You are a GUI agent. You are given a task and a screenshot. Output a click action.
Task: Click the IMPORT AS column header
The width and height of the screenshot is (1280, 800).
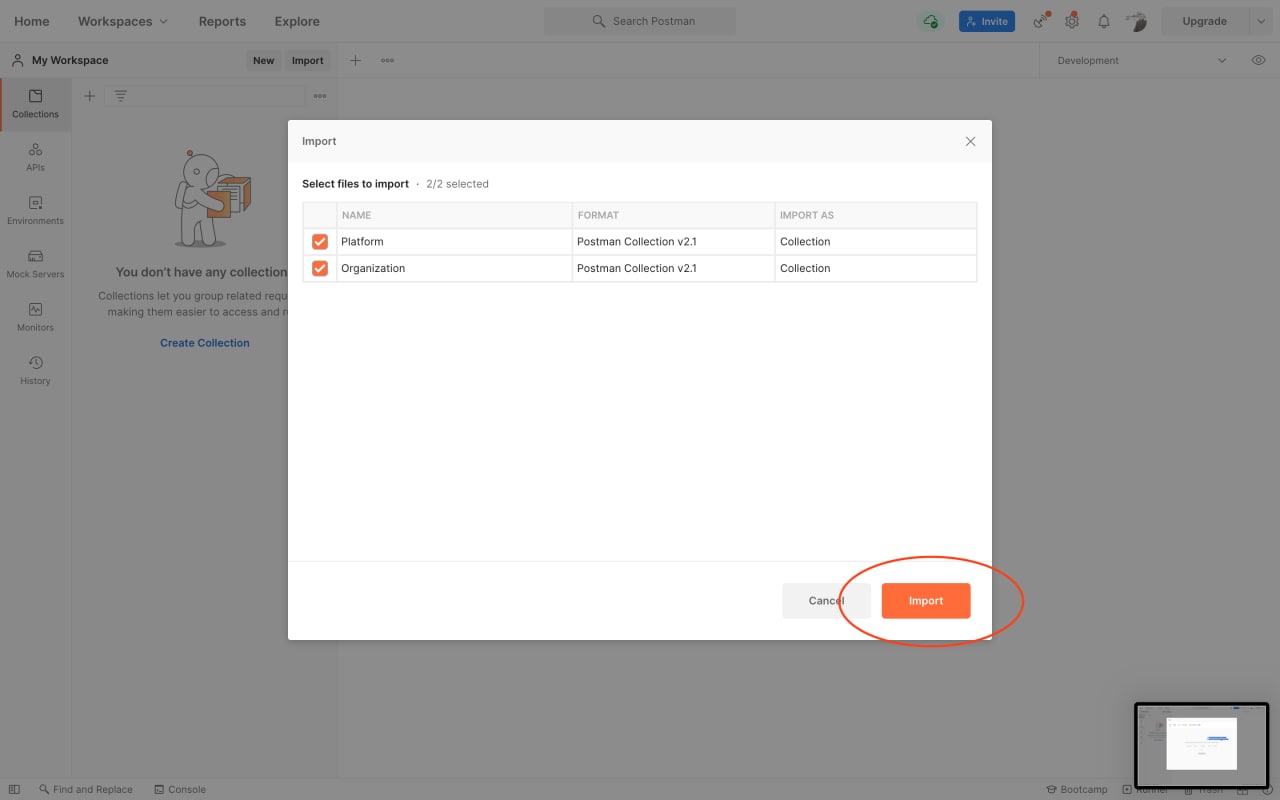[876, 215]
